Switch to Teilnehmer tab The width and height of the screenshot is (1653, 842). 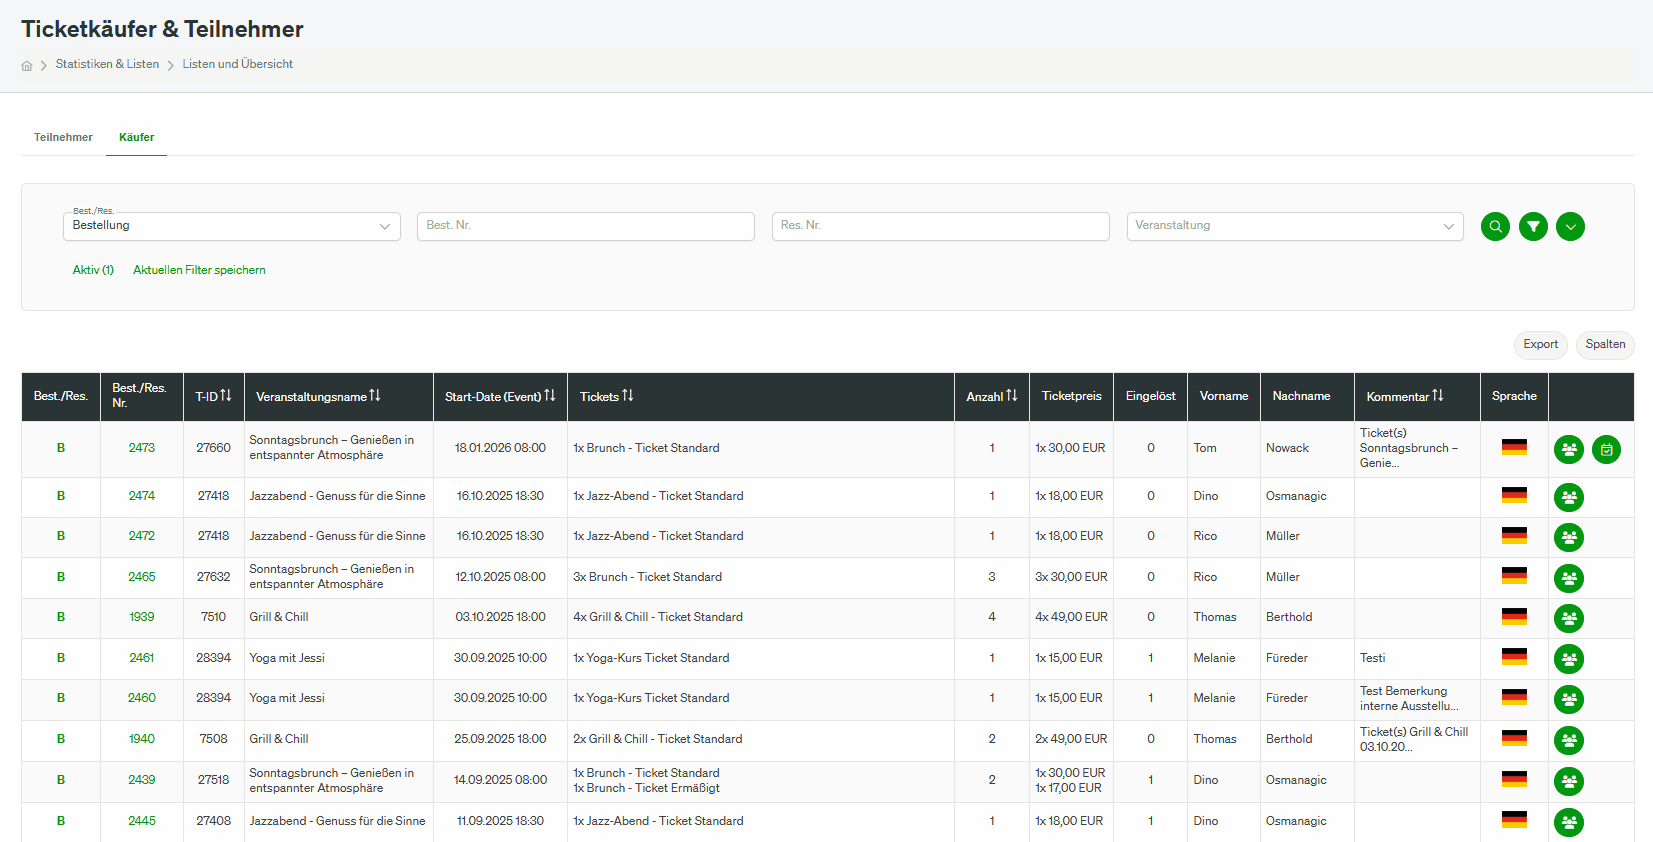click(x=63, y=137)
